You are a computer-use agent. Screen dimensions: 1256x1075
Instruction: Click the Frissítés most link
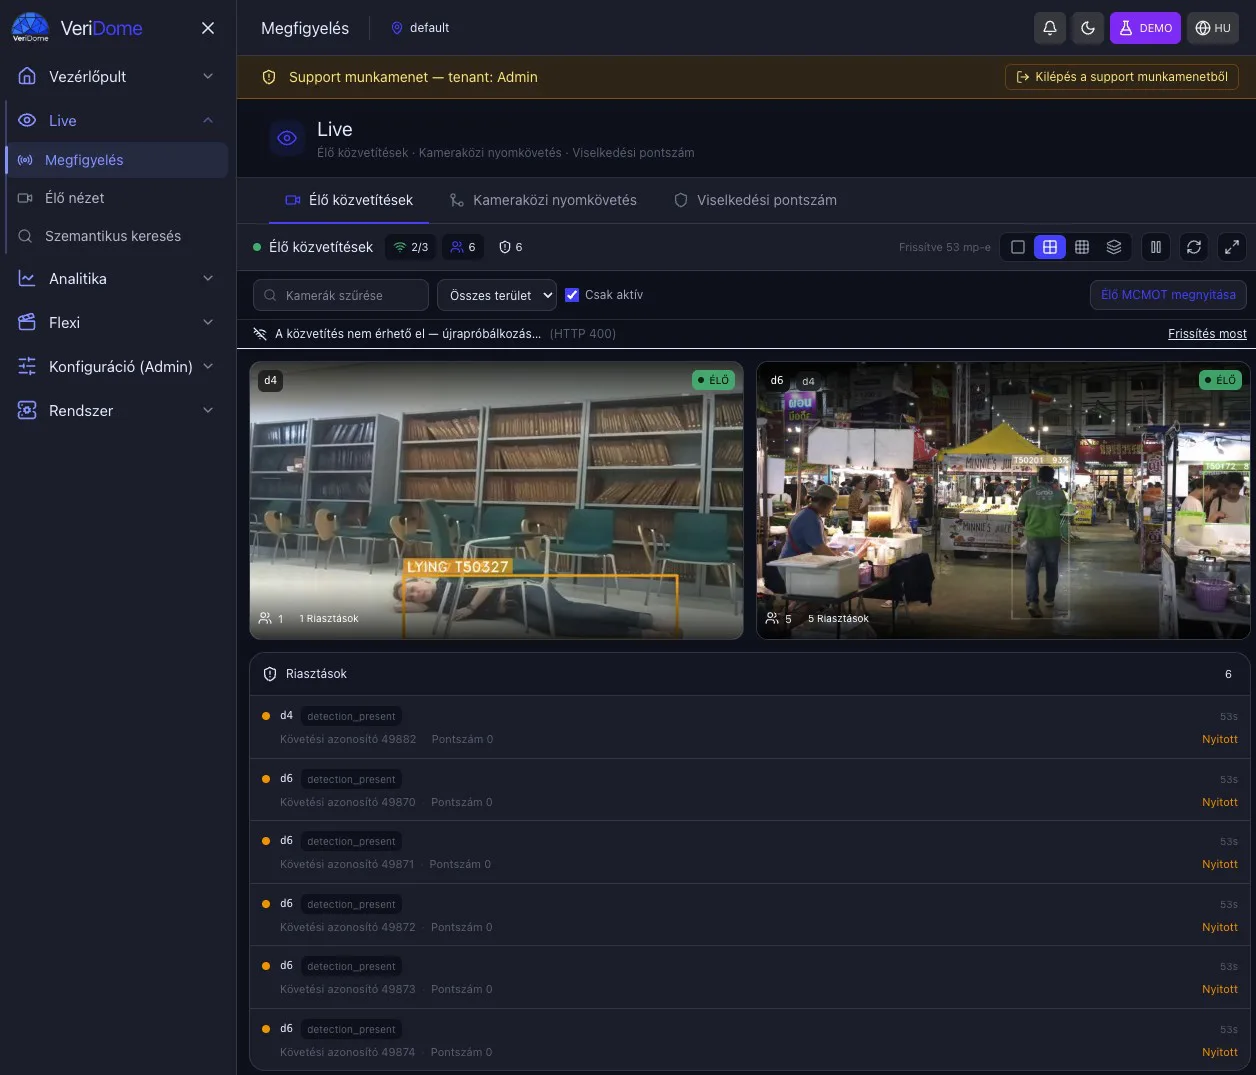1207,334
